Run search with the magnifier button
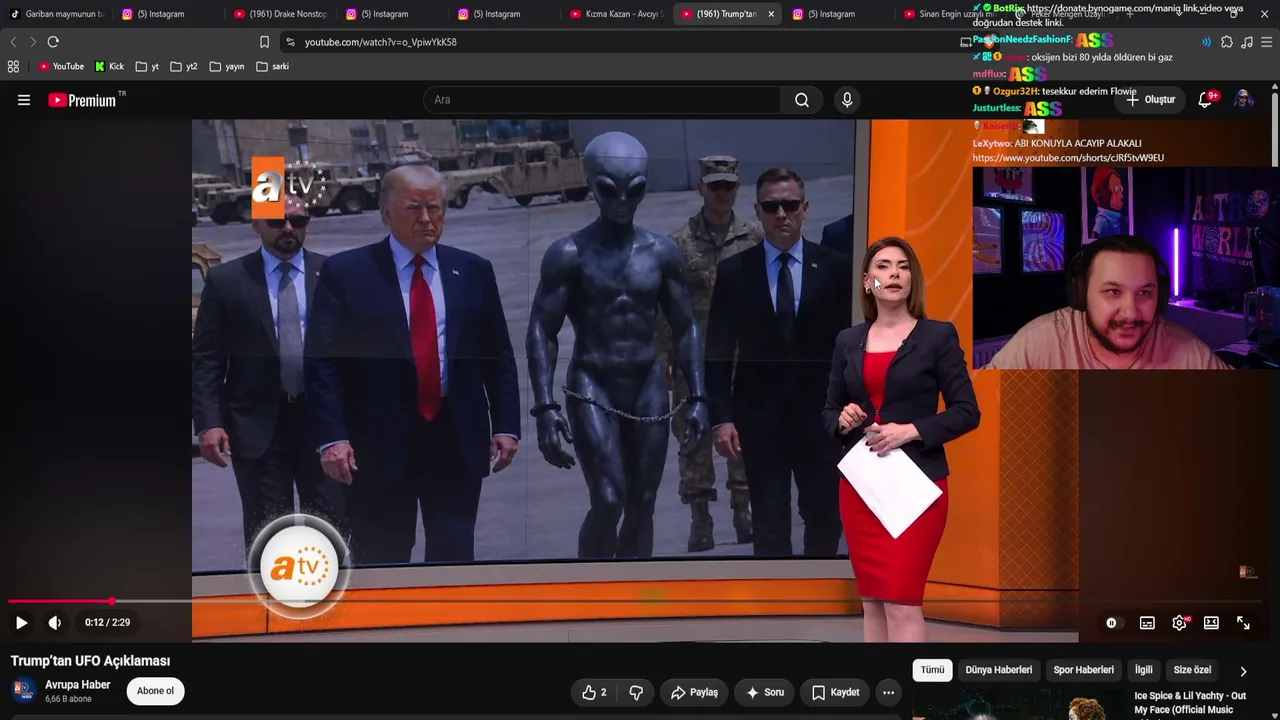Screen dimensions: 1280x720 (x=802, y=100)
